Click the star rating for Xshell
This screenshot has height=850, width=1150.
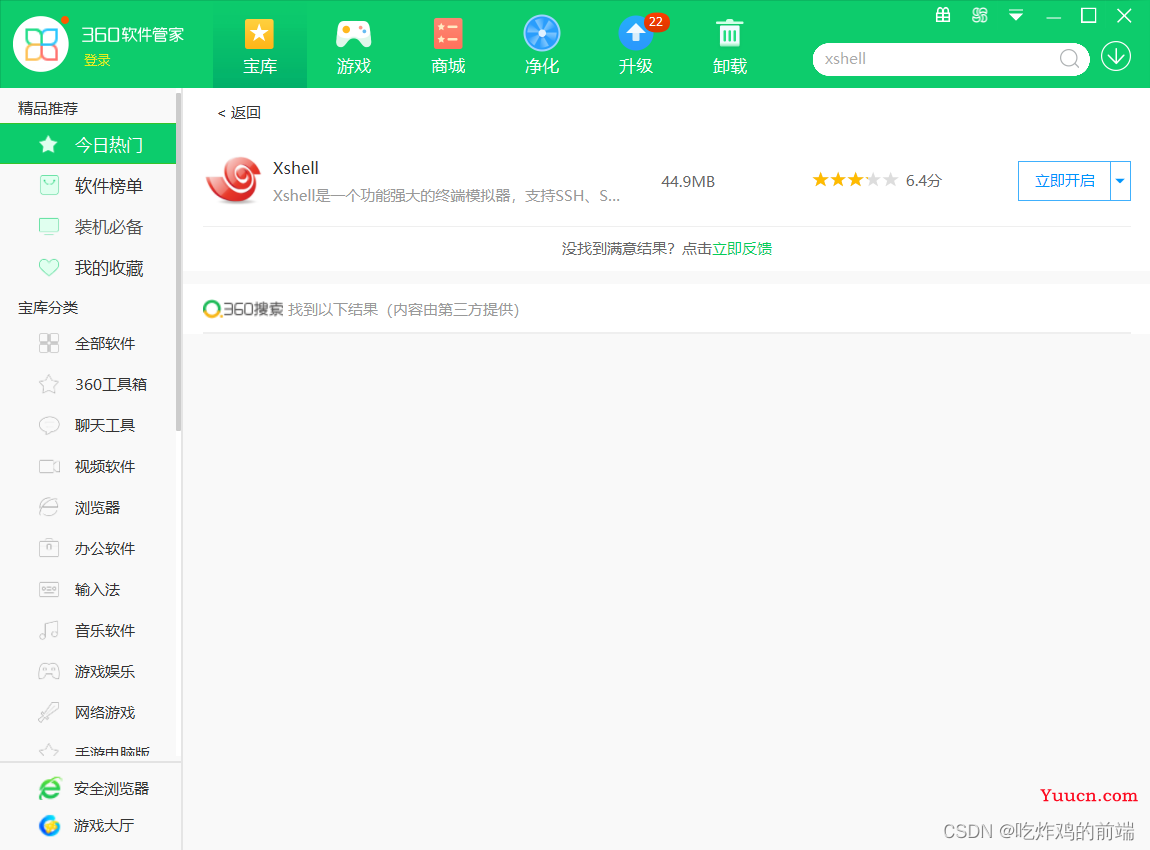pyautogui.click(x=854, y=180)
